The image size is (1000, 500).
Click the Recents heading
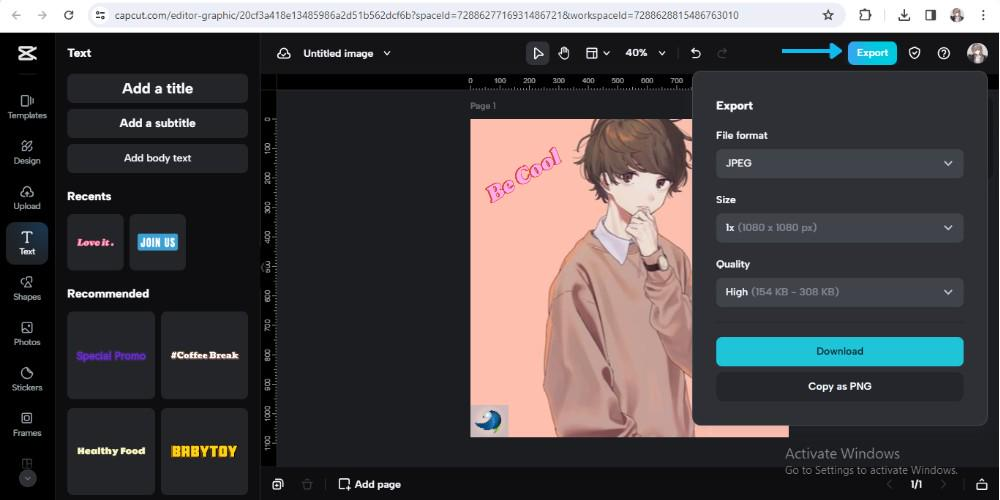tap(89, 196)
